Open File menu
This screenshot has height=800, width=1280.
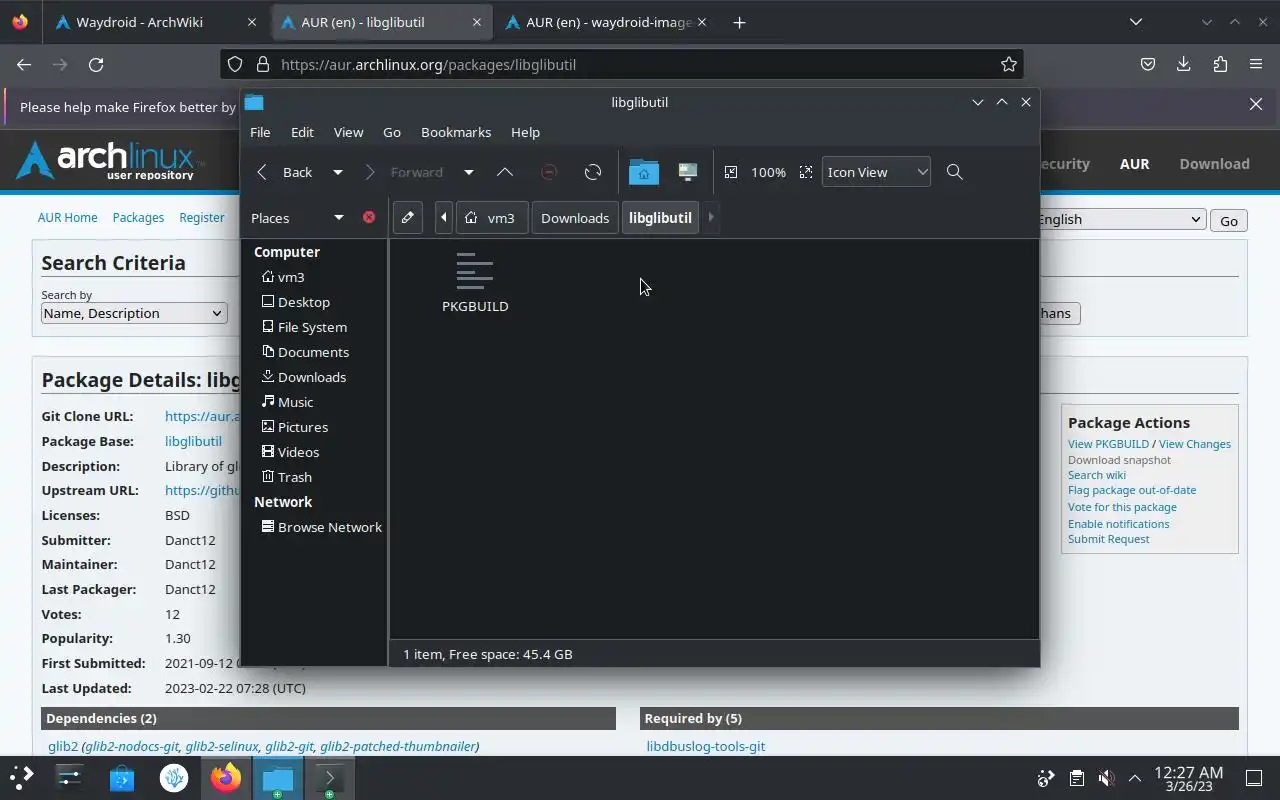point(260,132)
